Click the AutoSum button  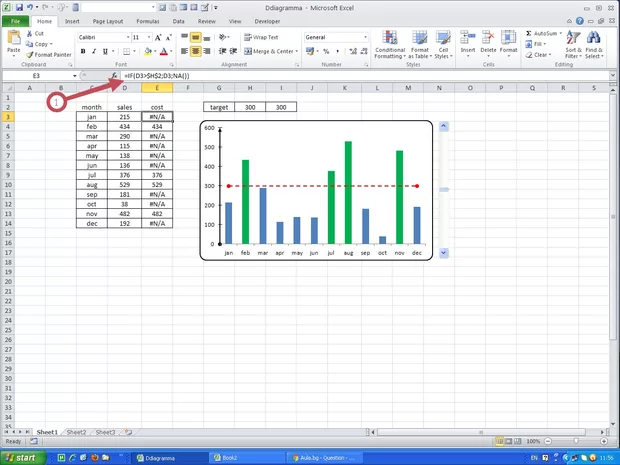point(544,33)
